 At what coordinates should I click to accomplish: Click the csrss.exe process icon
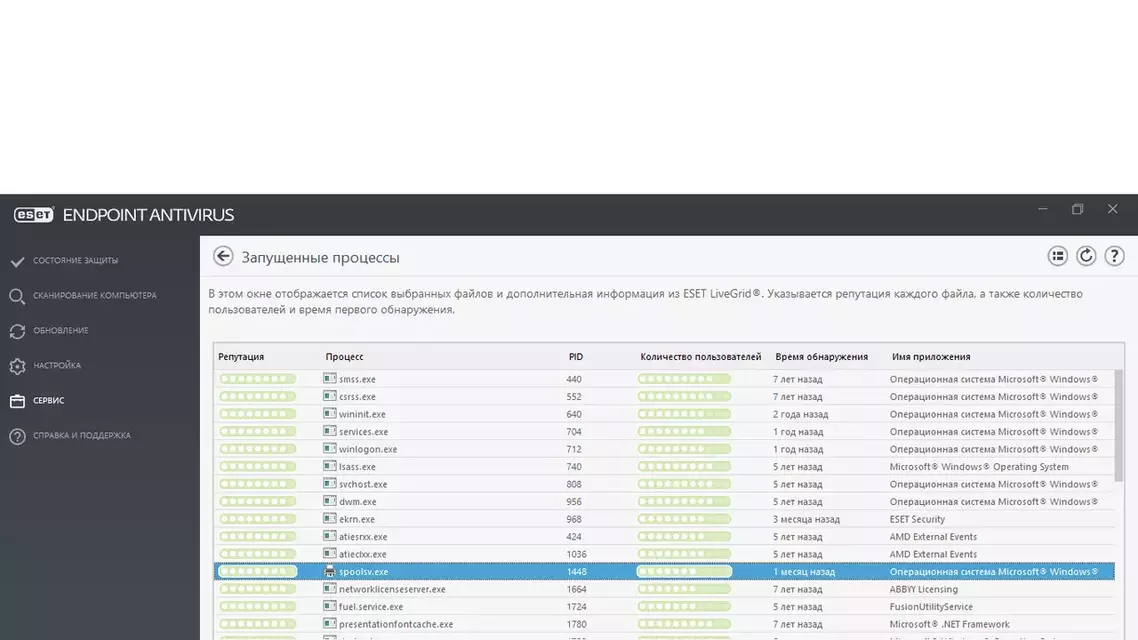pos(329,396)
